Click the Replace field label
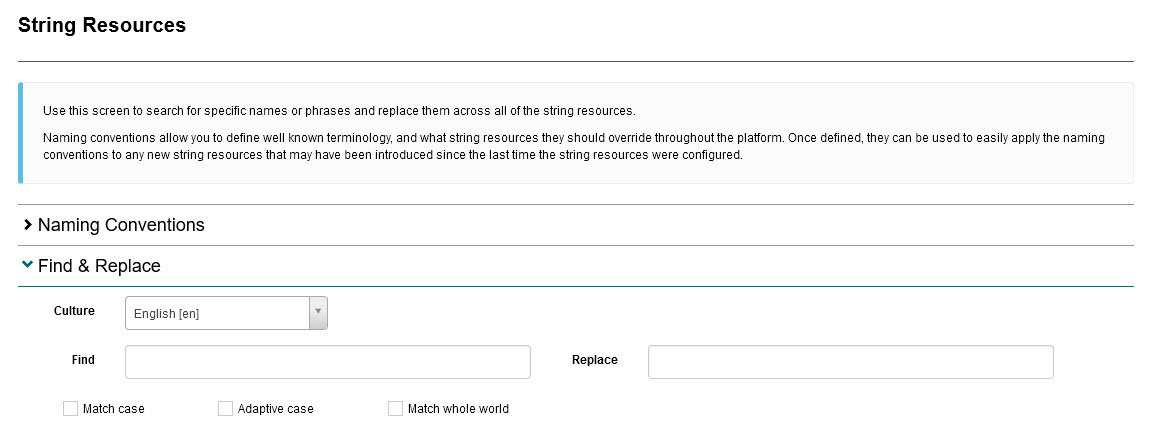 (x=594, y=360)
